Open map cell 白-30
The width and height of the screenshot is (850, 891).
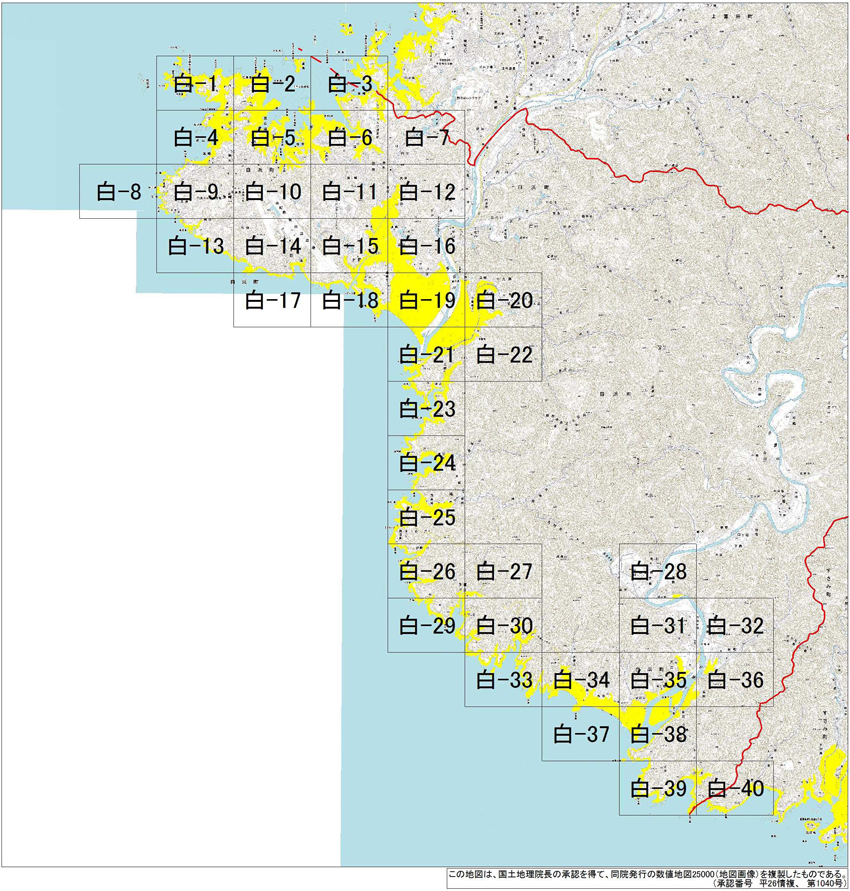pyautogui.click(x=504, y=626)
